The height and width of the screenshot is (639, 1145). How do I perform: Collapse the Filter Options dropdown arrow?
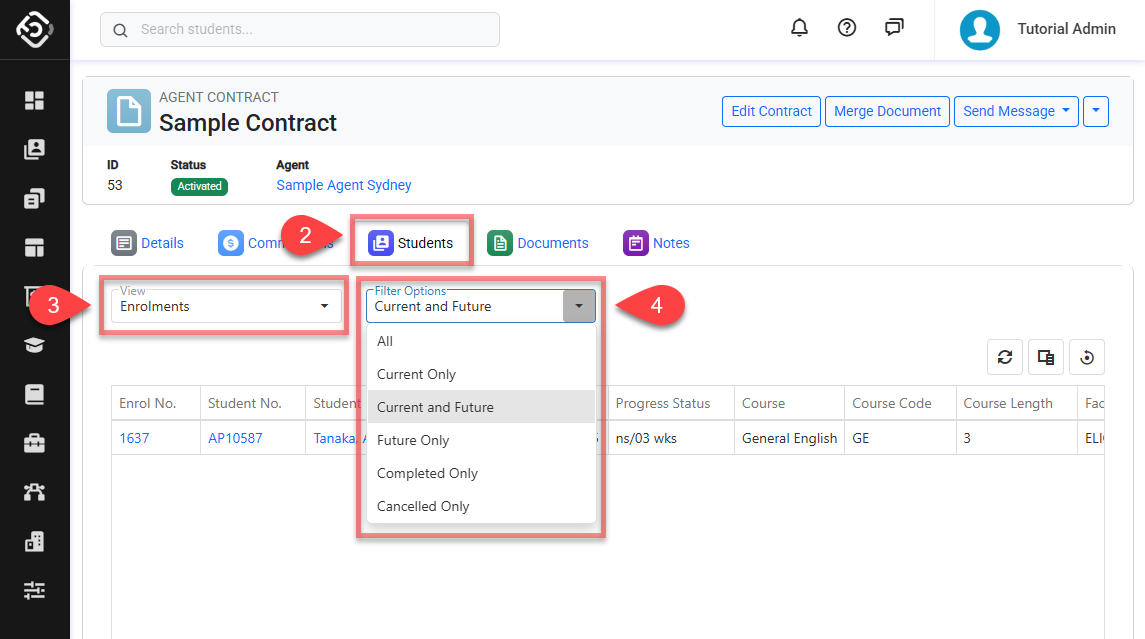coord(579,306)
